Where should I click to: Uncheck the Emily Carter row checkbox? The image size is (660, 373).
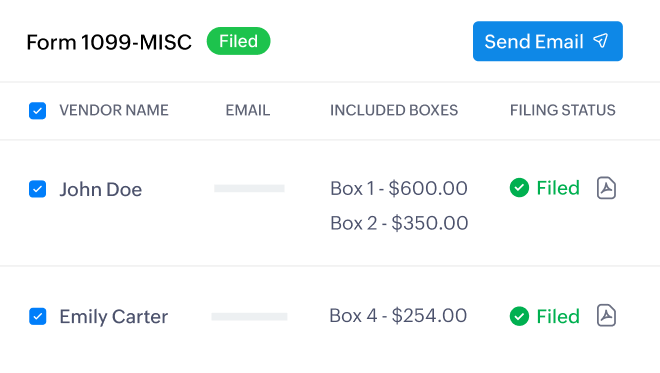point(37,316)
